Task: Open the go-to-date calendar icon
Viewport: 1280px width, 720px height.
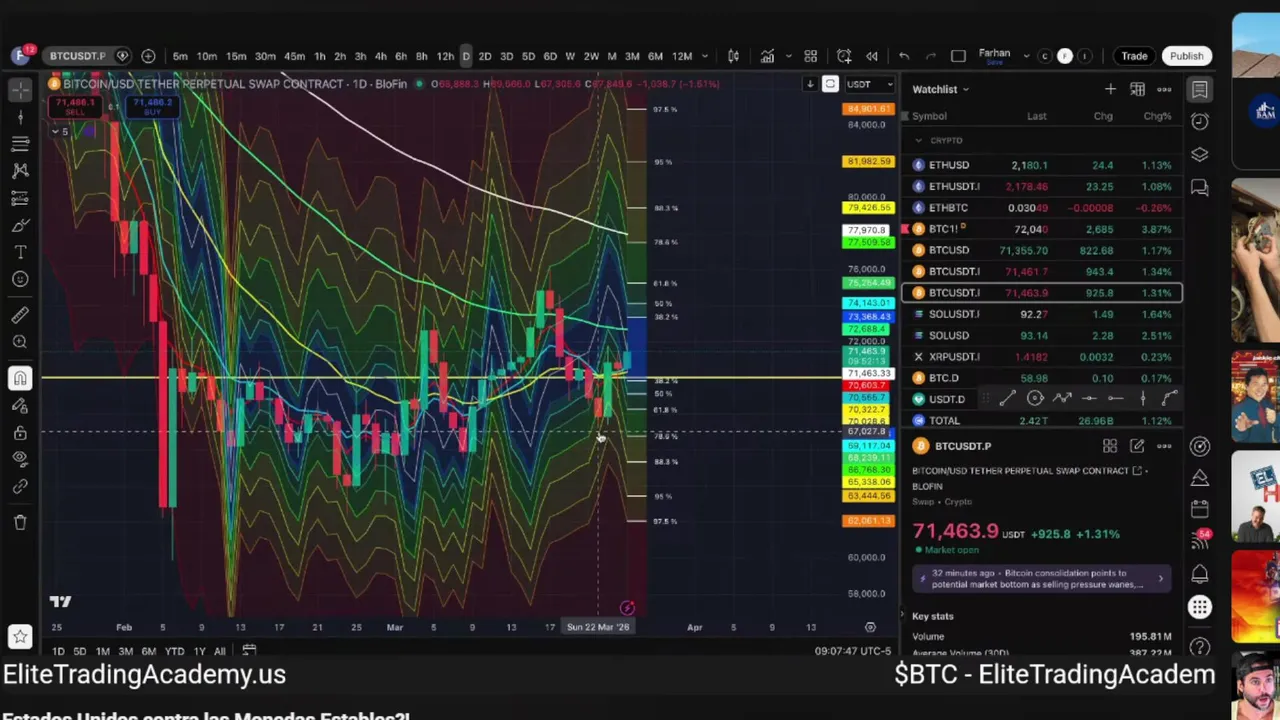Action: click(249, 651)
